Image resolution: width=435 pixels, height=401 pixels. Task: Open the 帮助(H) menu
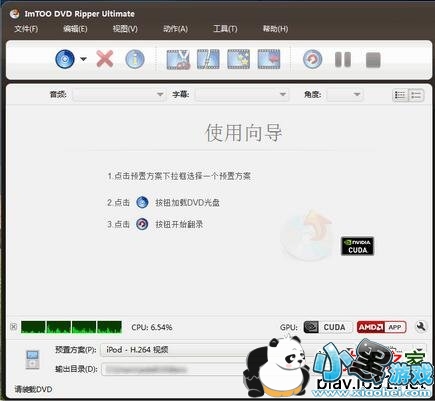(275, 29)
